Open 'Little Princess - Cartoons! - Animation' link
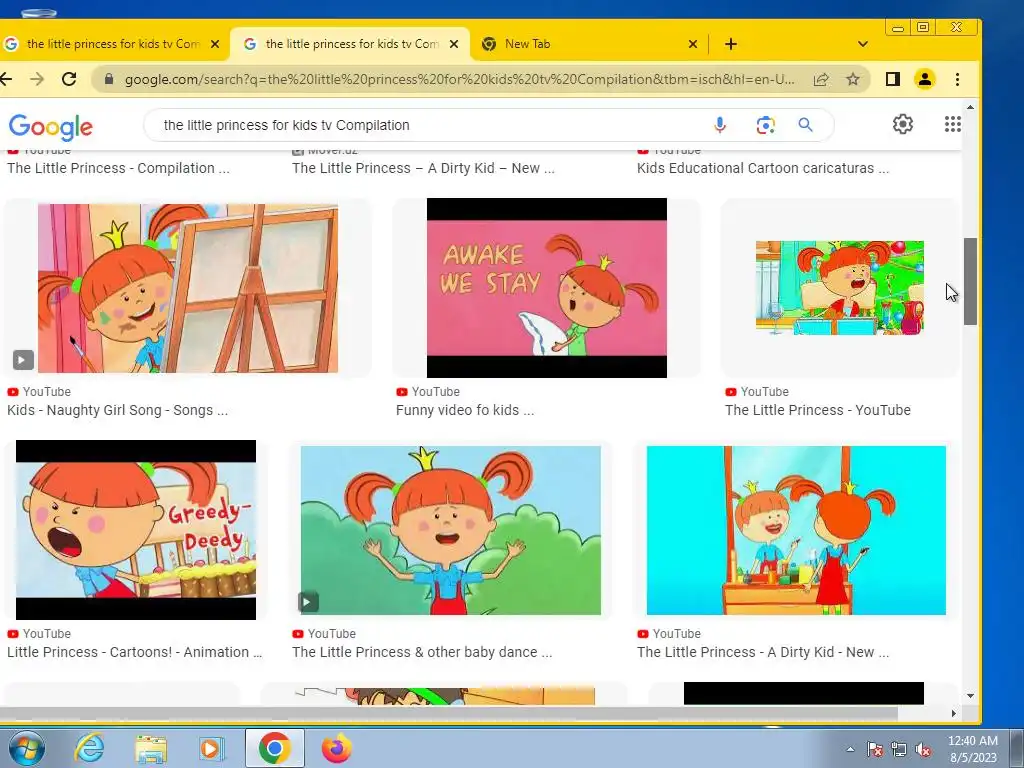The width and height of the screenshot is (1024, 768). point(135,652)
